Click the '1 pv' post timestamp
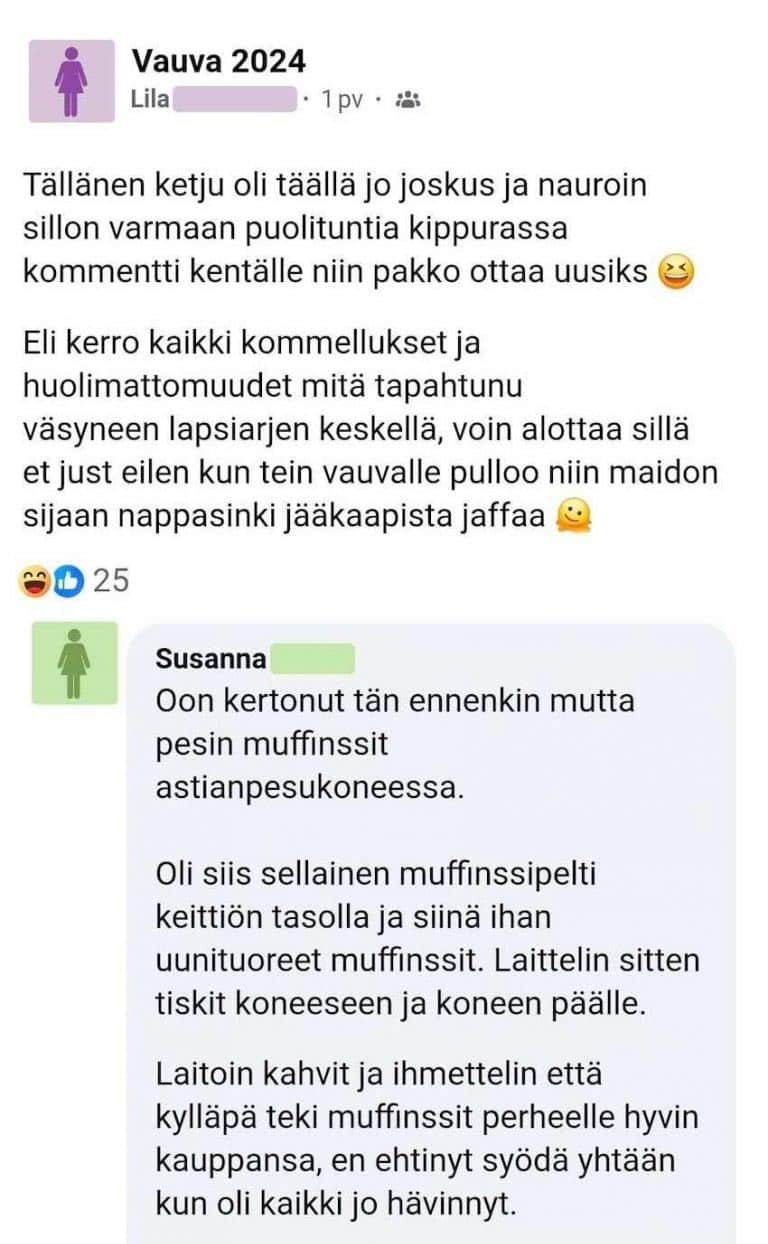The image size is (768, 1244). (x=341, y=100)
